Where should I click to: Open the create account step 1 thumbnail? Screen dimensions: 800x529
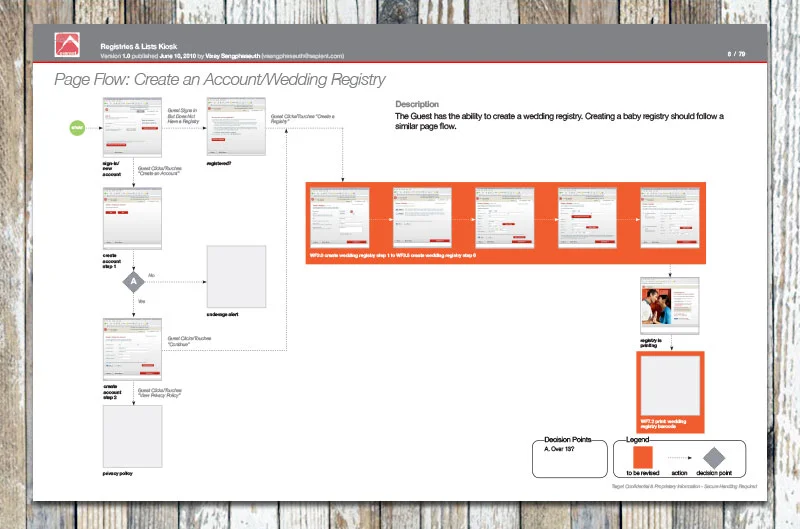(x=132, y=218)
